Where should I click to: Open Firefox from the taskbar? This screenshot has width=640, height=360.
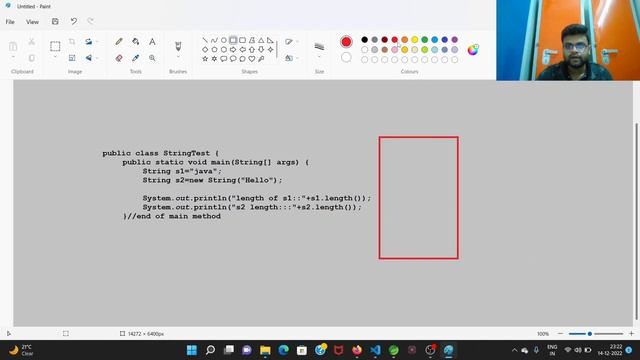click(x=357, y=350)
